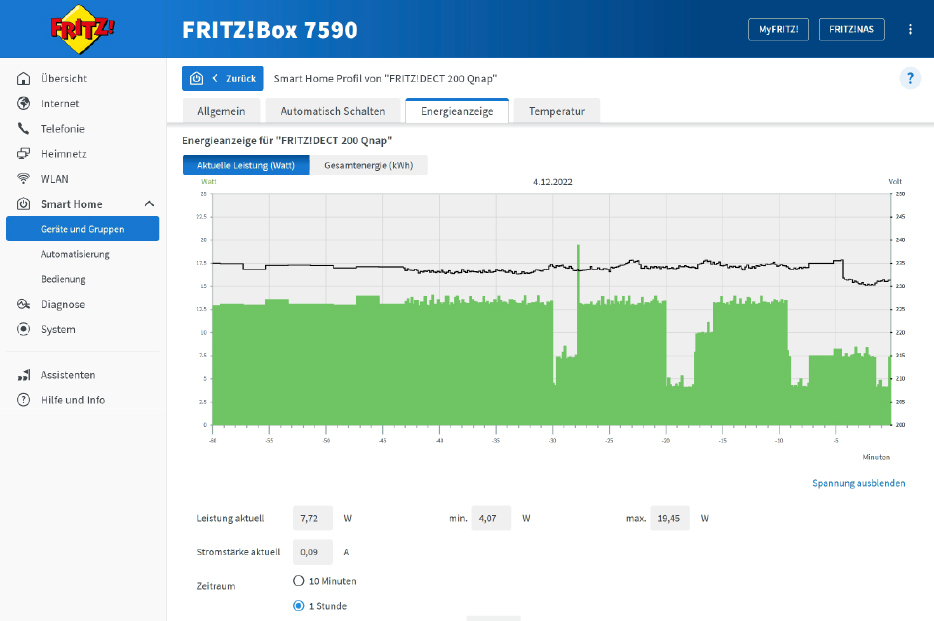Click the Assistenten icon

pyautogui.click(x=23, y=375)
